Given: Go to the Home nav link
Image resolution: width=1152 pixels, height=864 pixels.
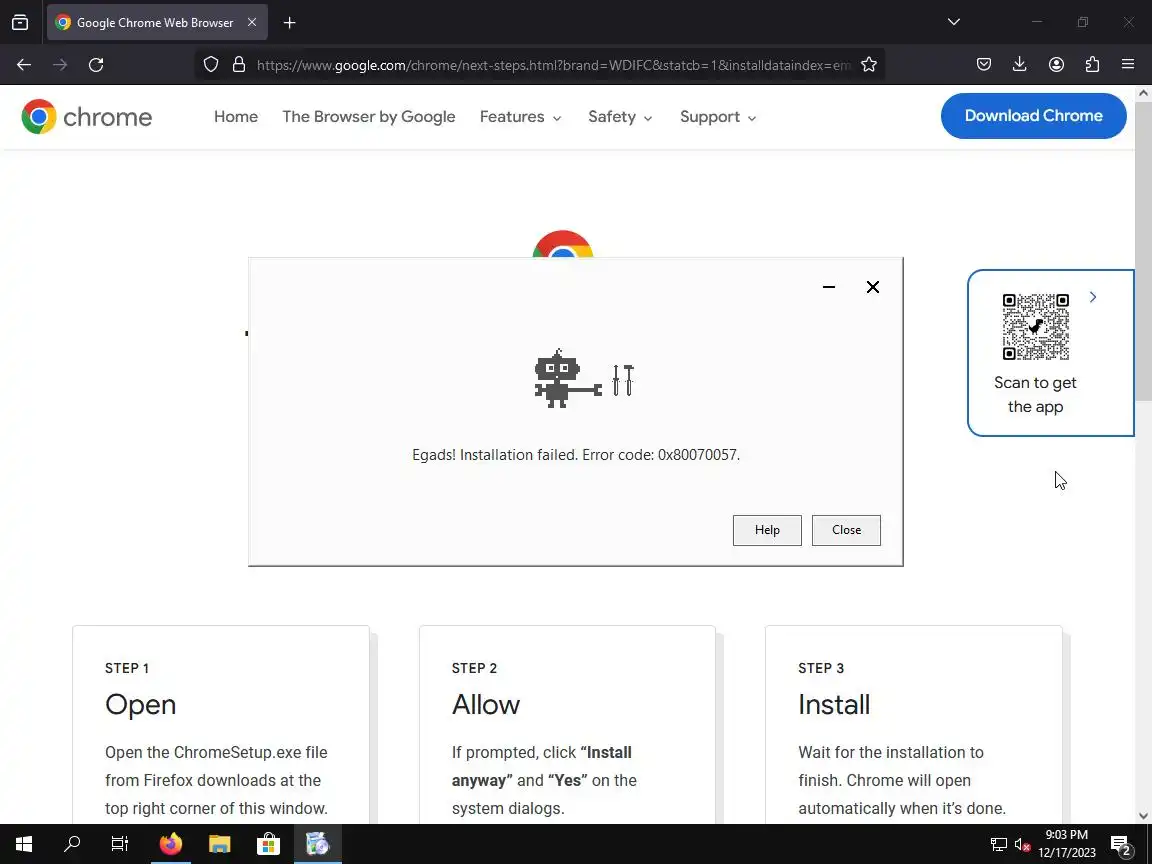Looking at the screenshot, I should [236, 117].
